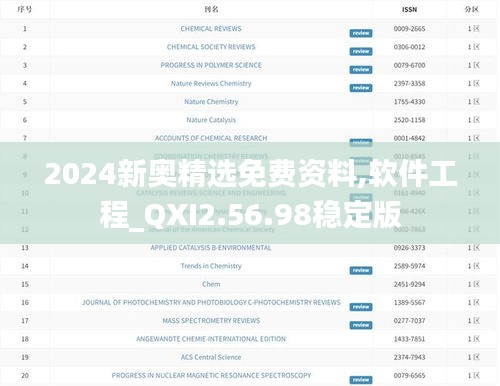Click review badge for PROGRESS IN POLYMER SCIENCE
Image resolution: width=500 pixels, height=386 pixels.
point(361,70)
